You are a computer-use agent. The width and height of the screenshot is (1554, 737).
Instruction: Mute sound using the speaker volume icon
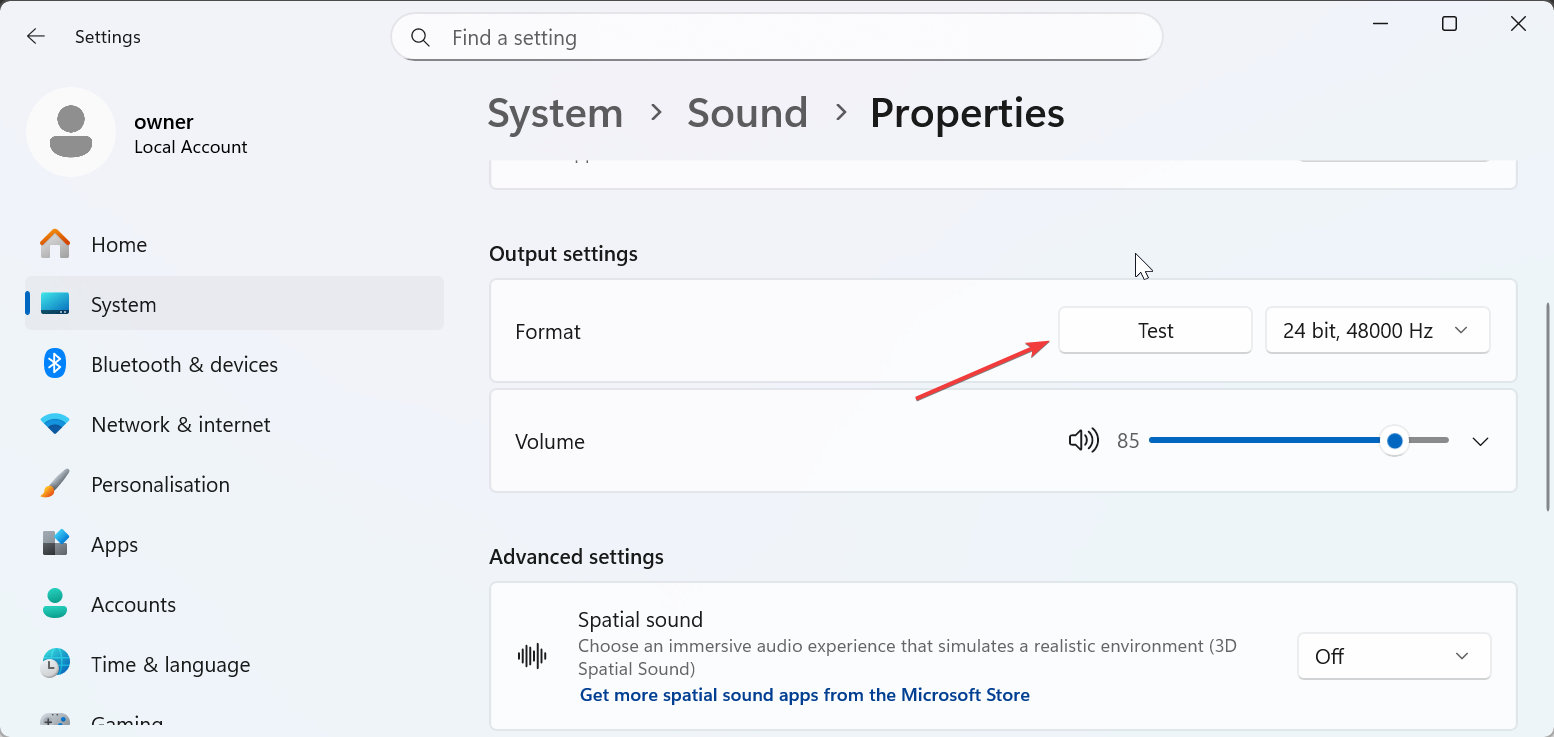click(1083, 441)
